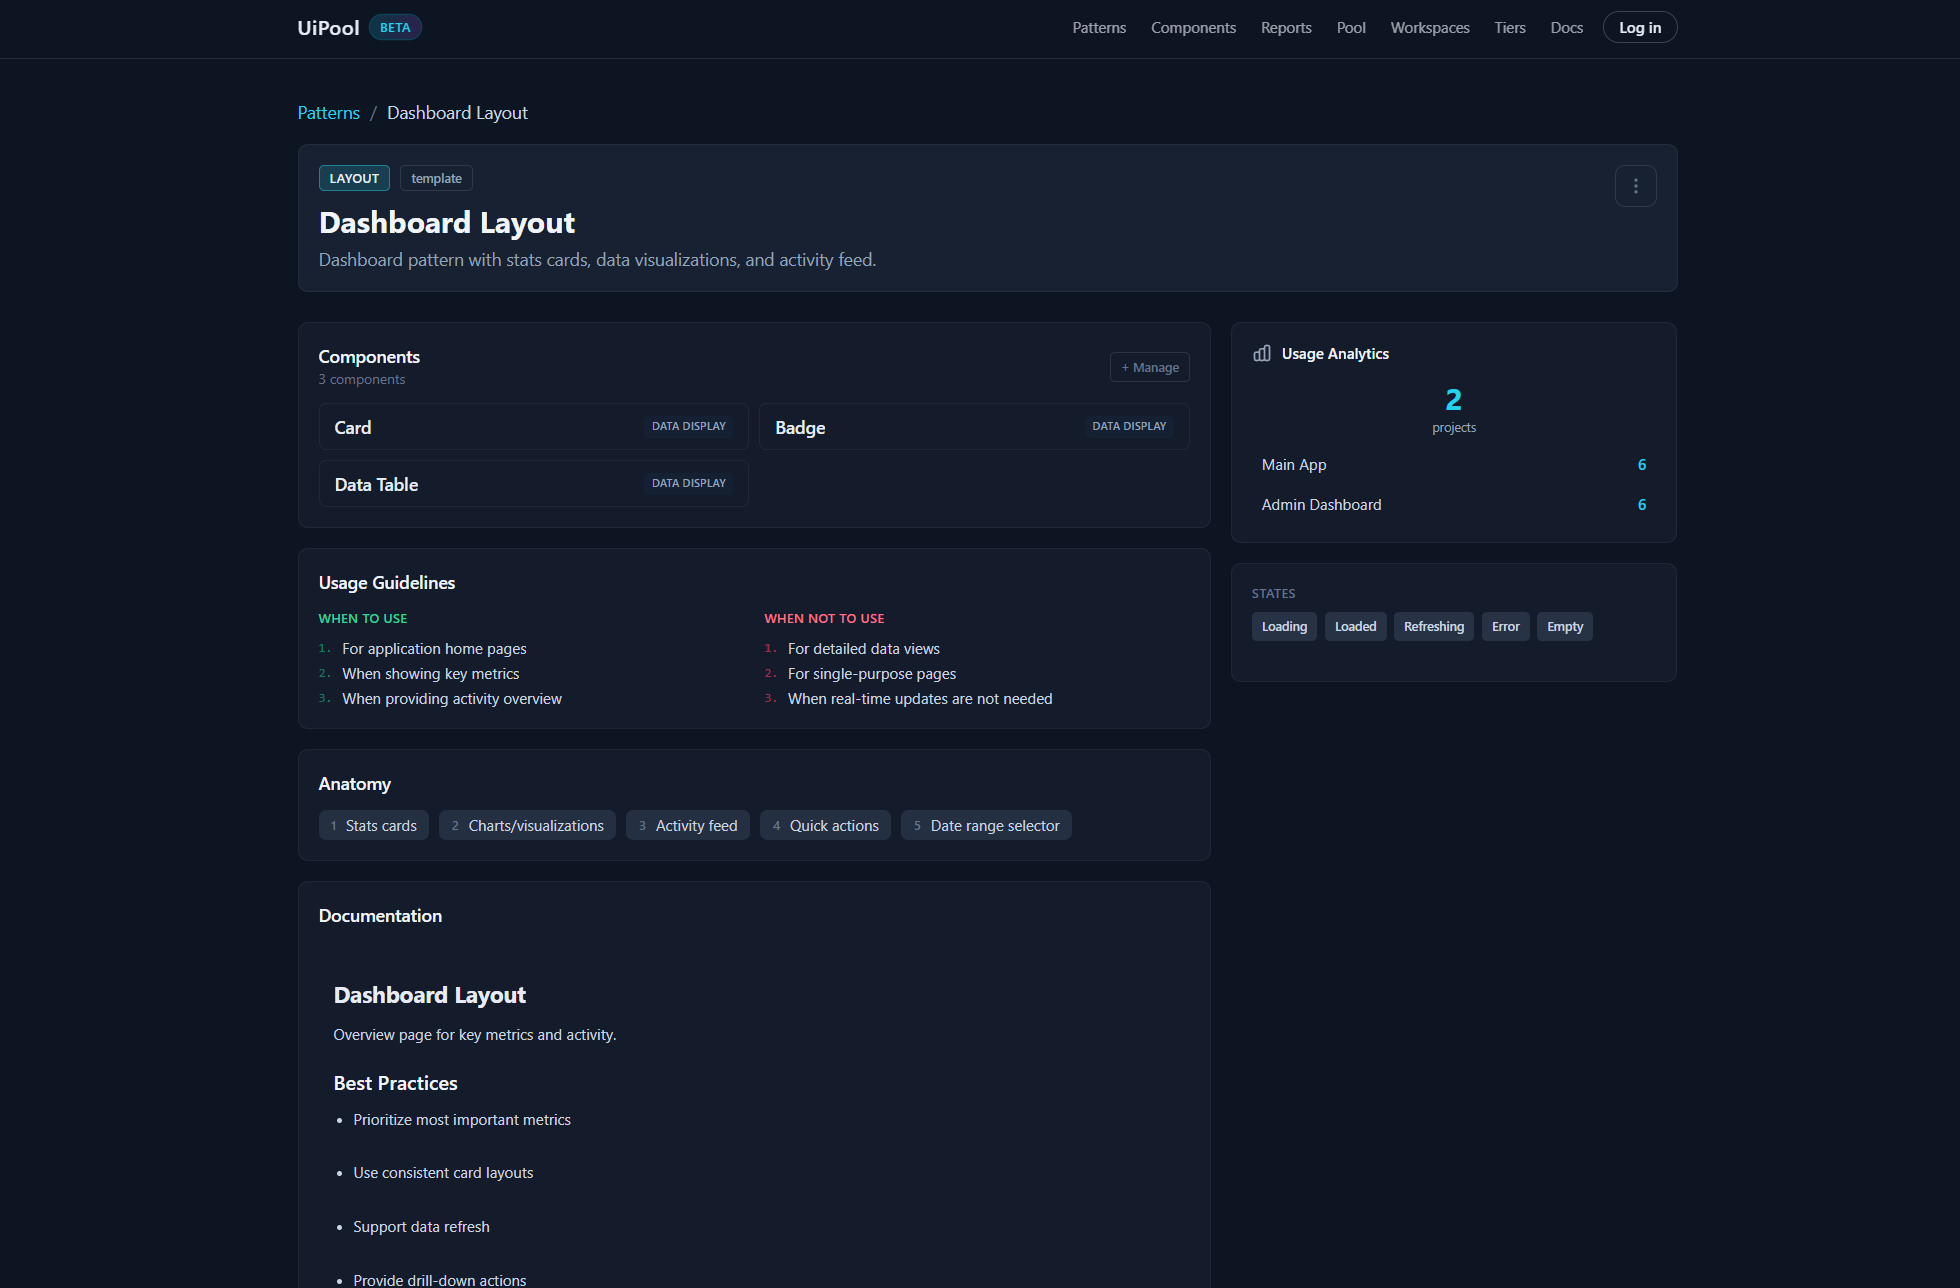
Task: Click the + Manage button
Action: coord(1149,367)
